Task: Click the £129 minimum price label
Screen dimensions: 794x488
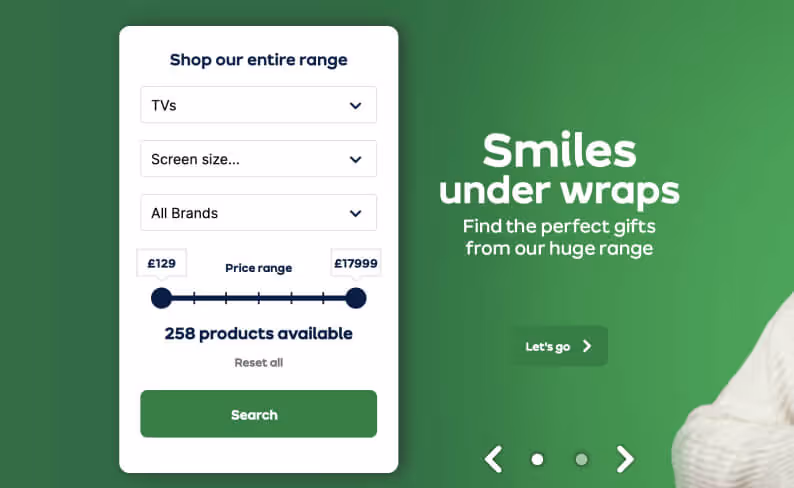Action: (x=162, y=263)
